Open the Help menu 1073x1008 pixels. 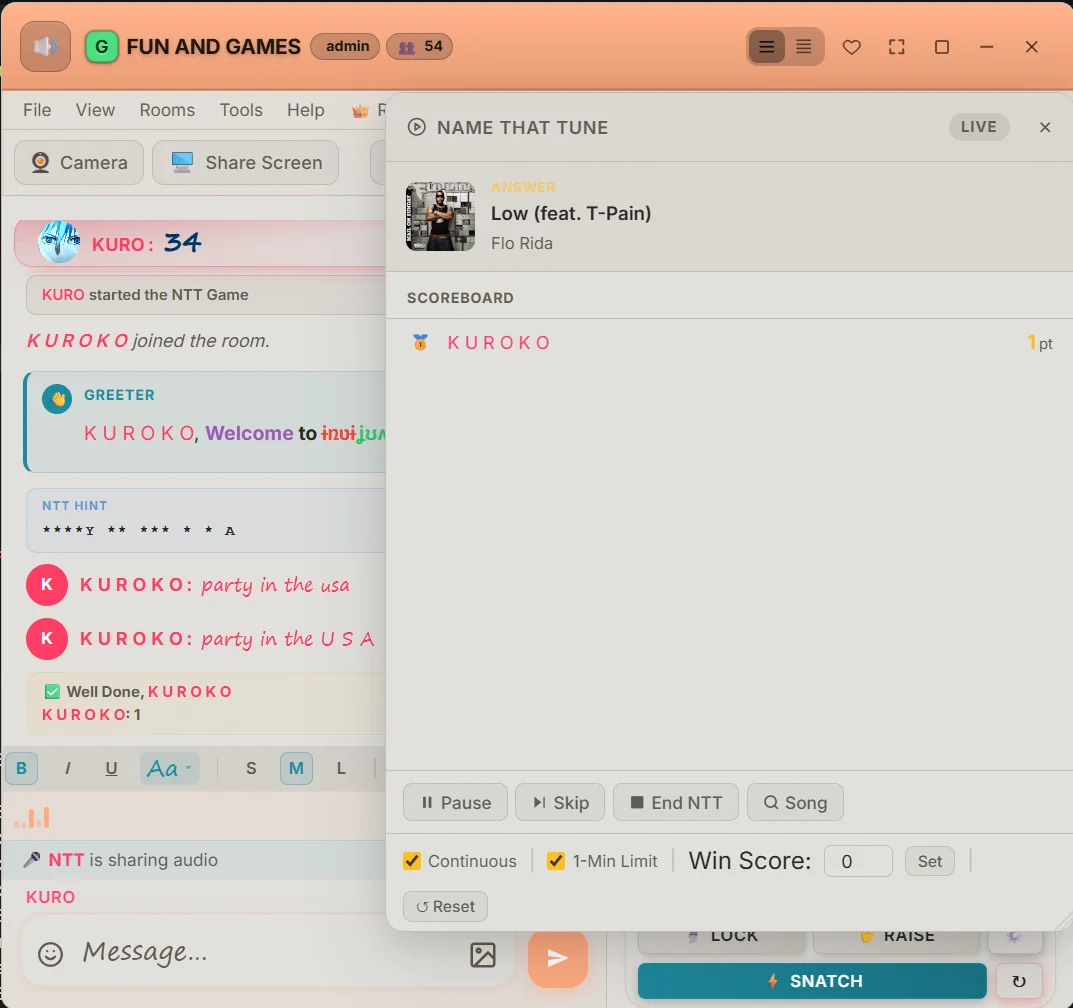[x=305, y=110]
